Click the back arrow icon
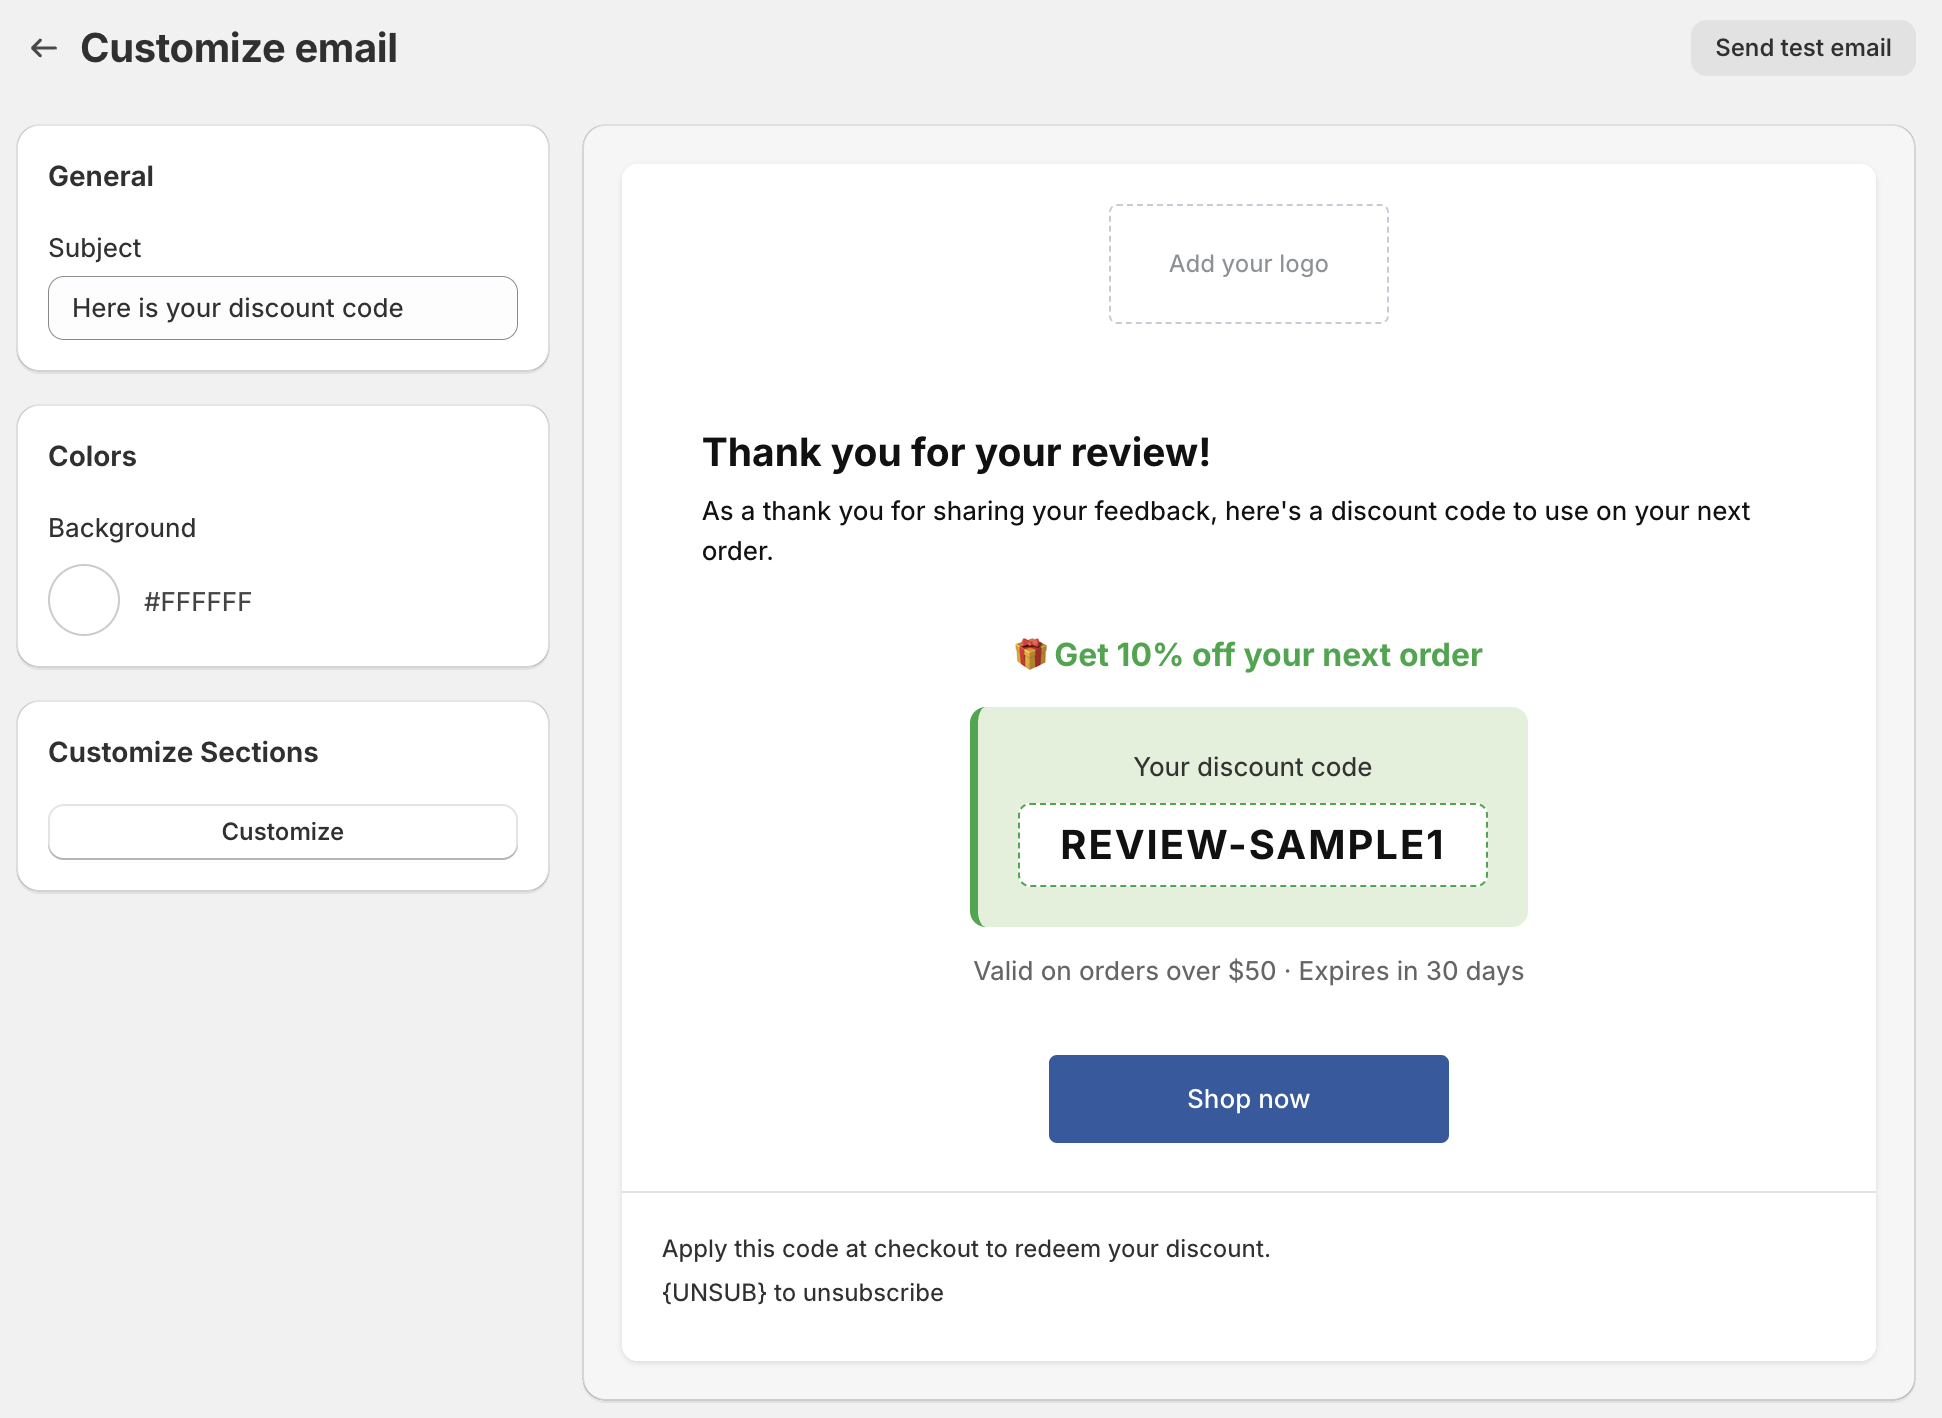 [44, 48]
